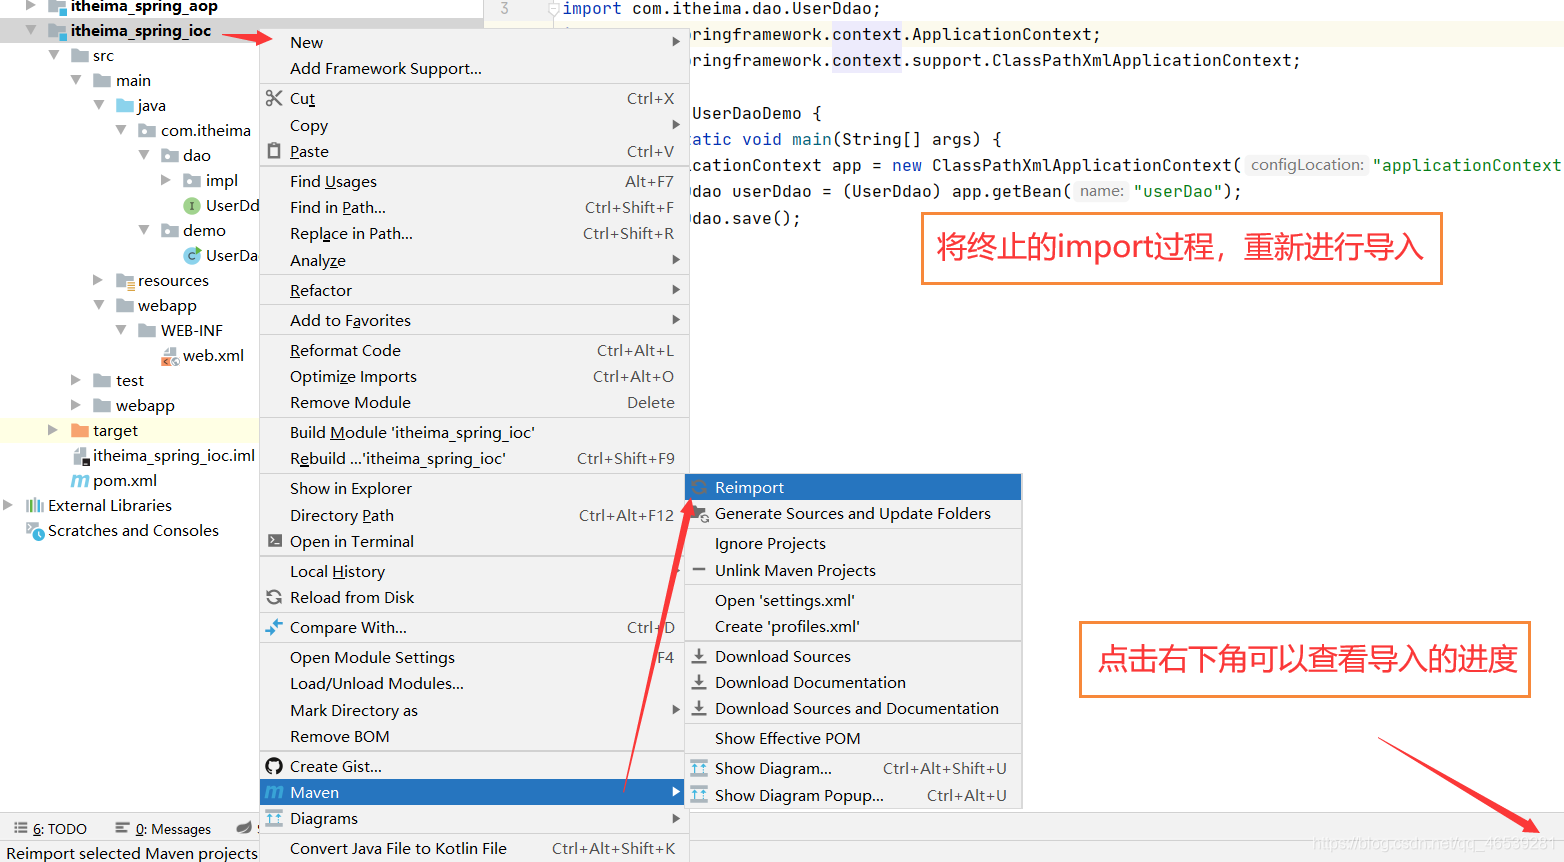This screenshot has width=1564, height=862.
Task: Collapse the java source folder
Action: [x=98, y=105]
